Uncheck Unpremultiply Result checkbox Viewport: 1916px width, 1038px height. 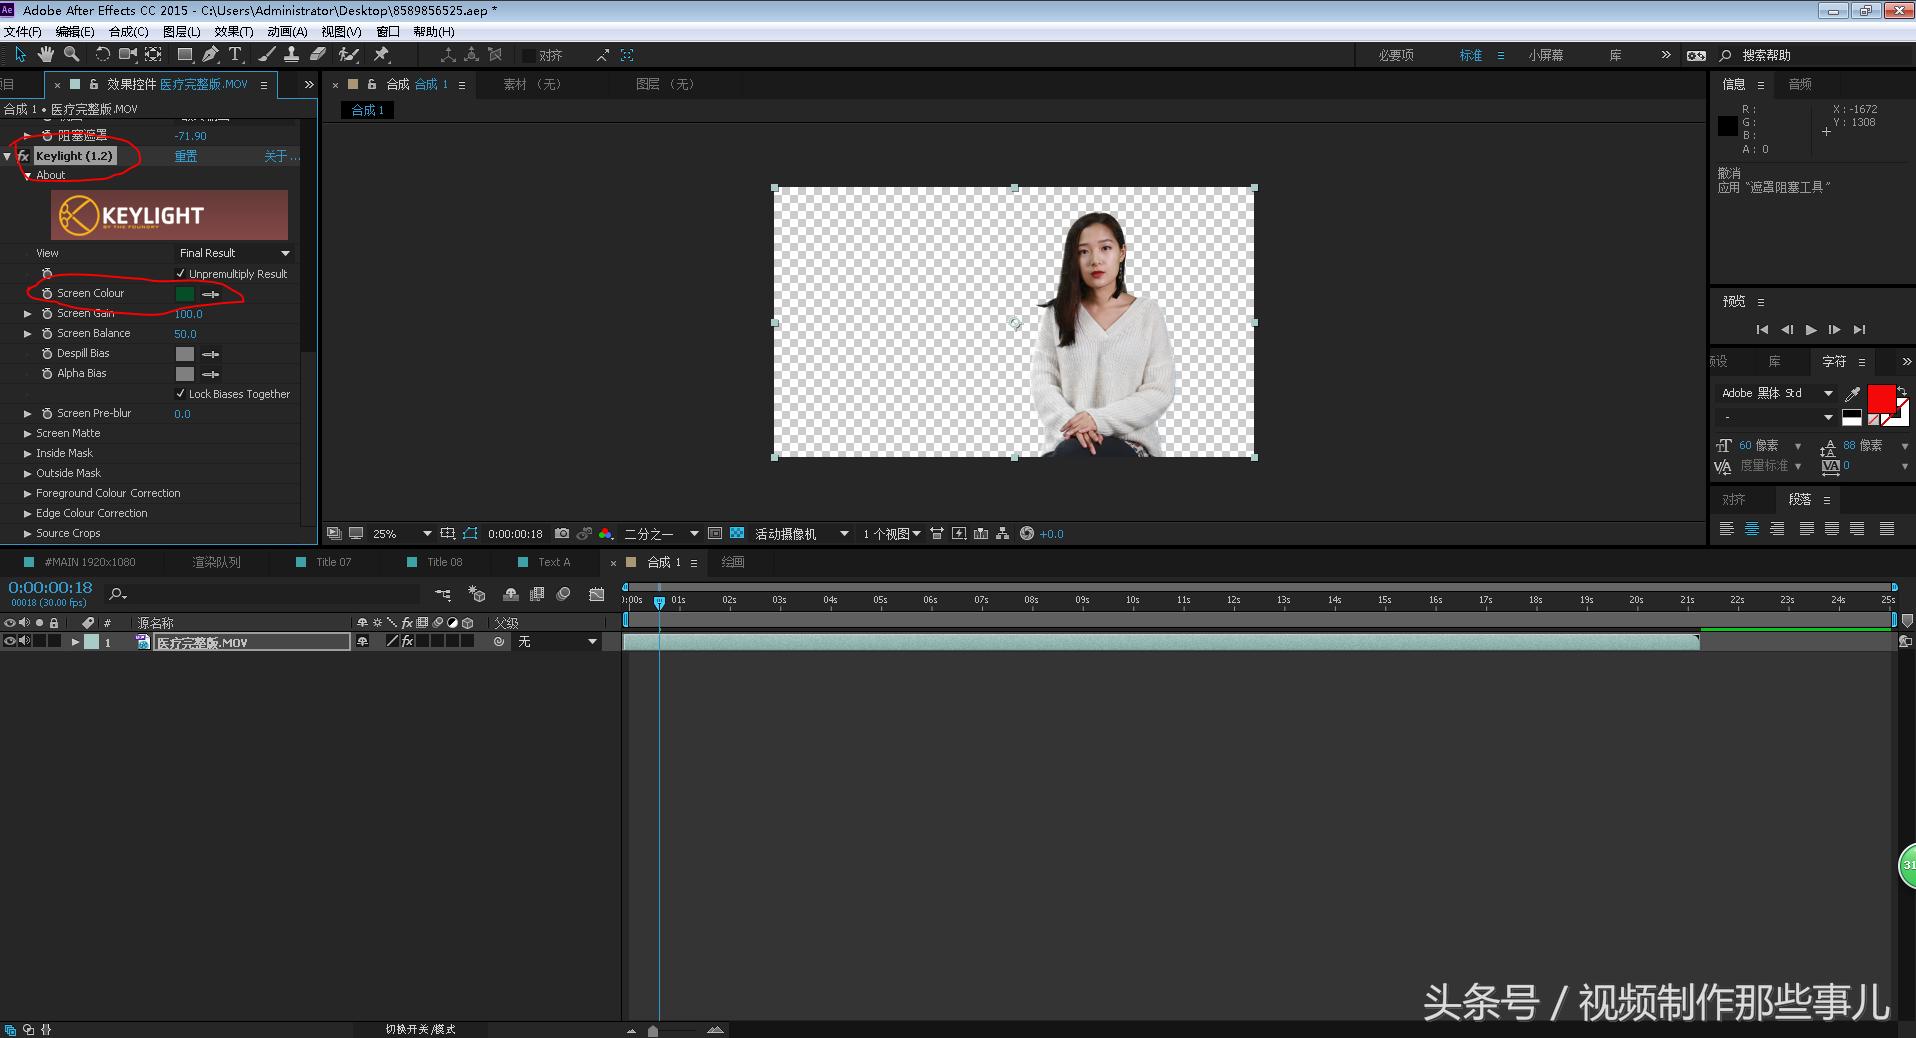181,273
